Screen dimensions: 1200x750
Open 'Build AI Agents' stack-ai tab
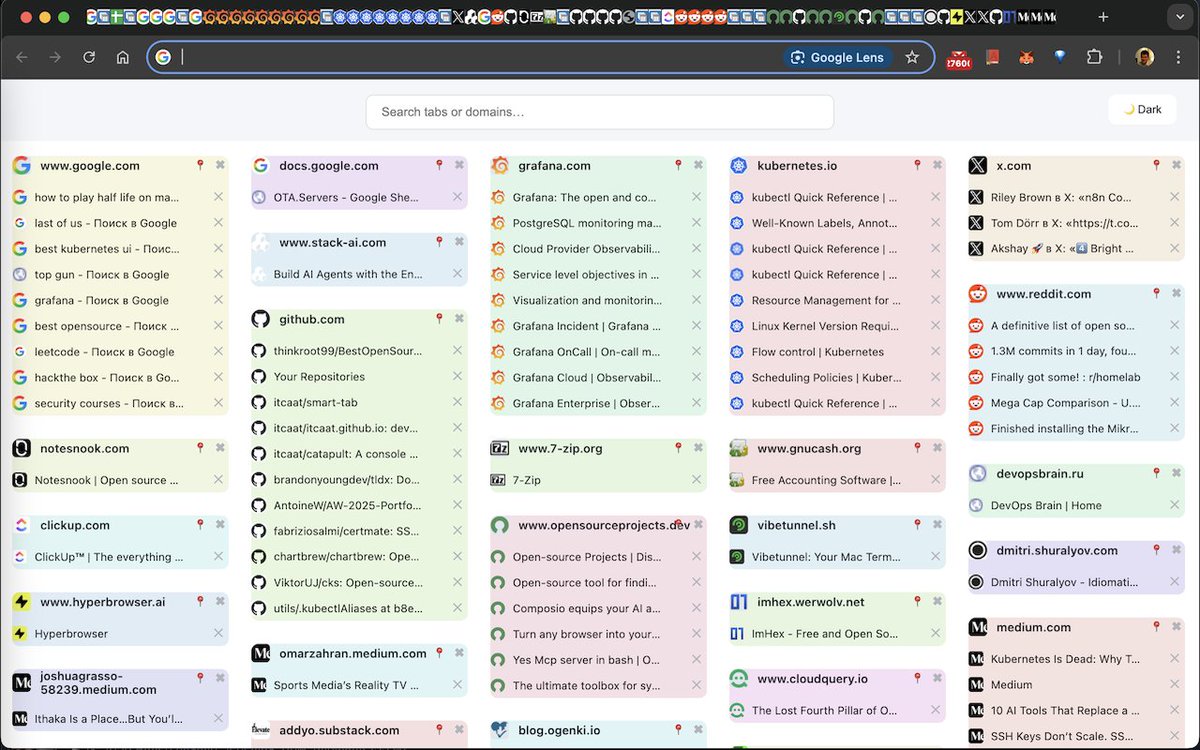(348, 274)
